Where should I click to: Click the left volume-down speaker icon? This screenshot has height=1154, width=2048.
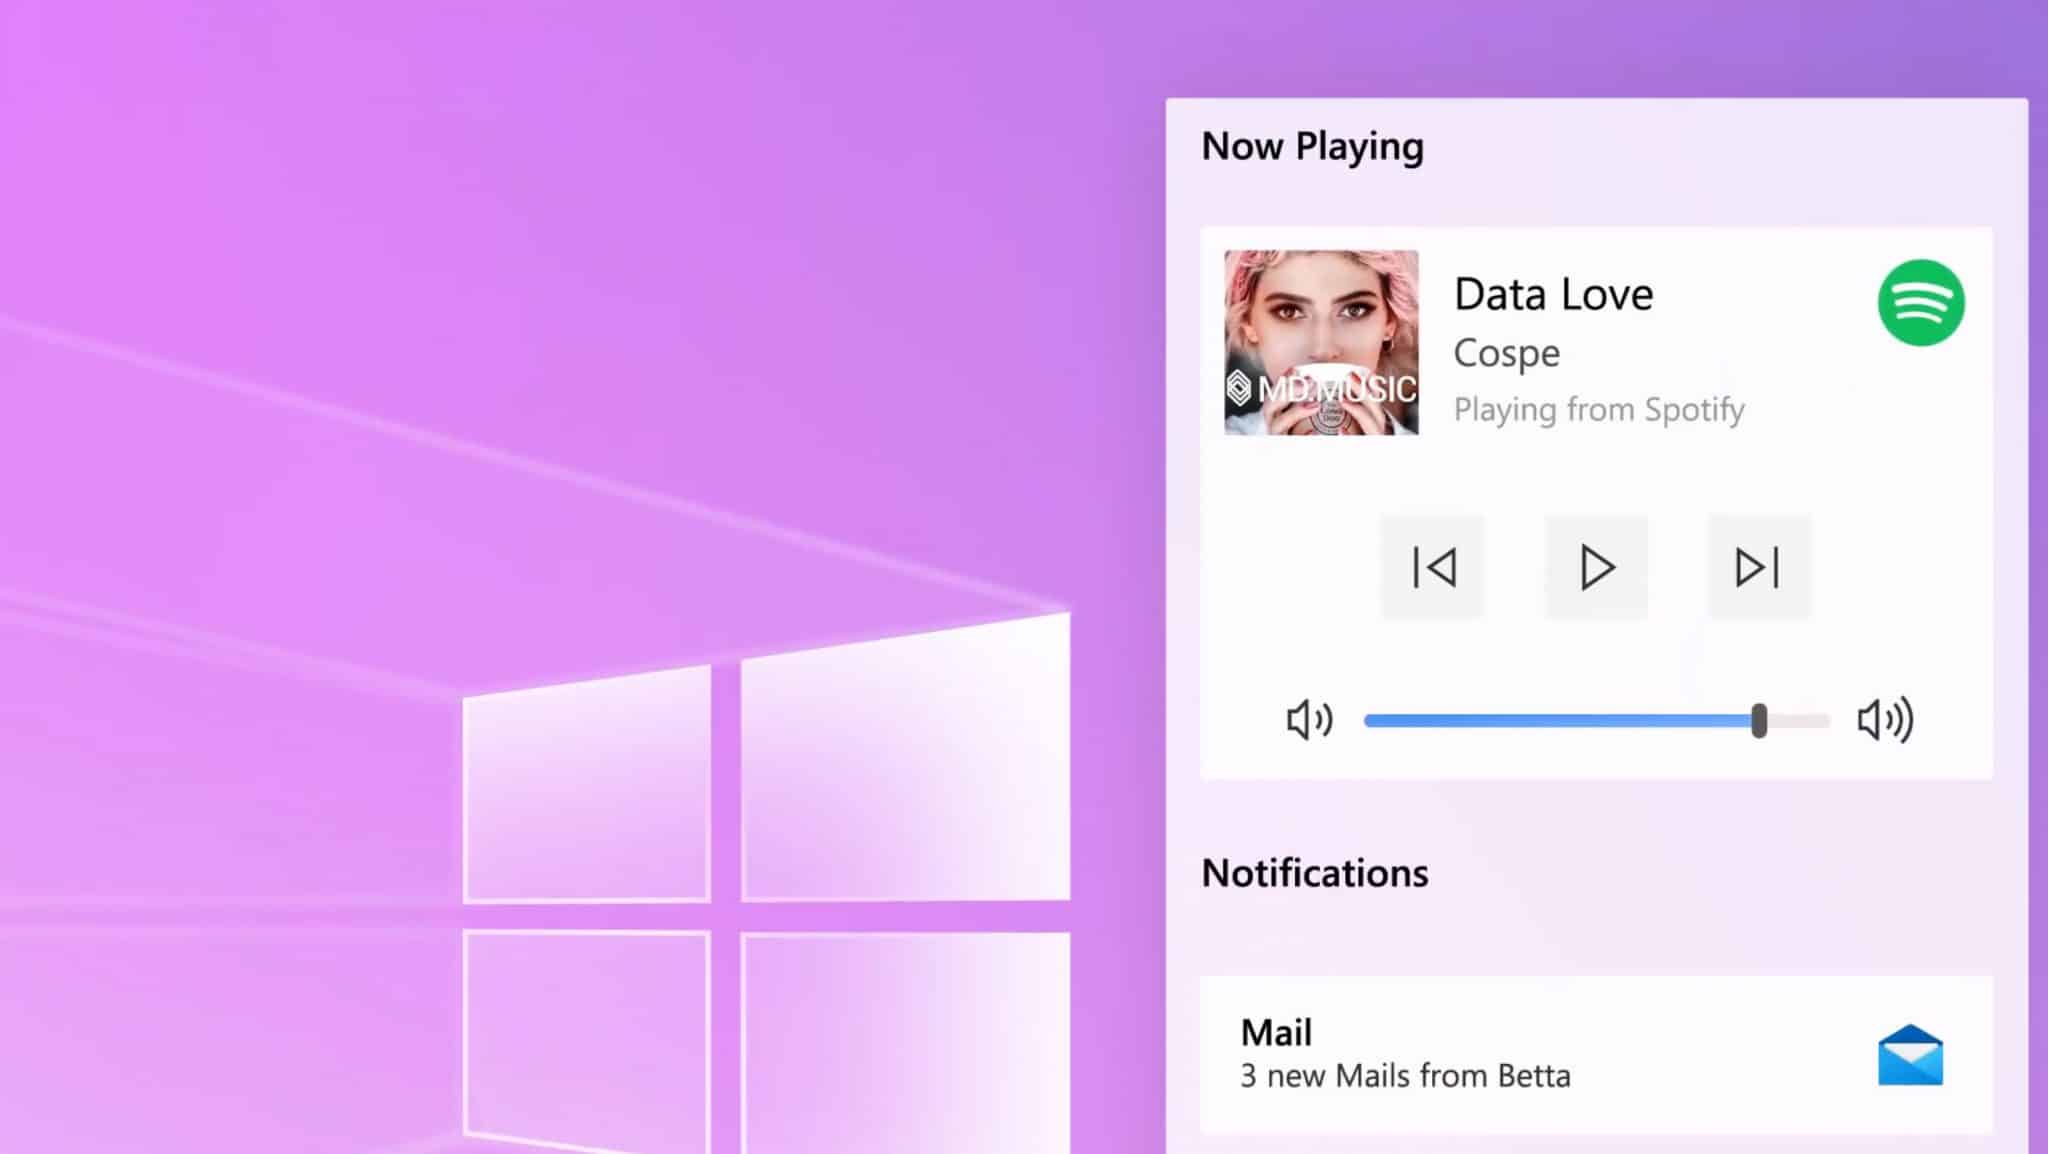pos(1308,719)
